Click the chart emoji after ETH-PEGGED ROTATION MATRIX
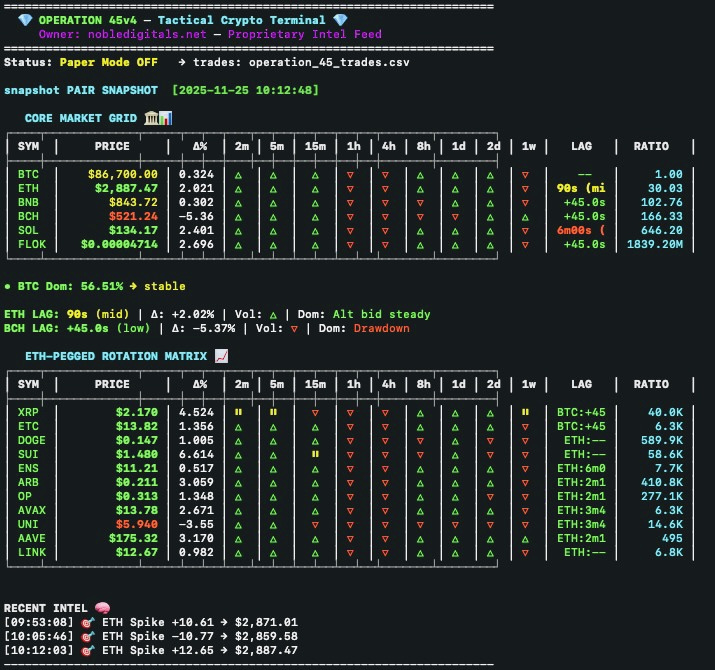 [x=222, y=355]
